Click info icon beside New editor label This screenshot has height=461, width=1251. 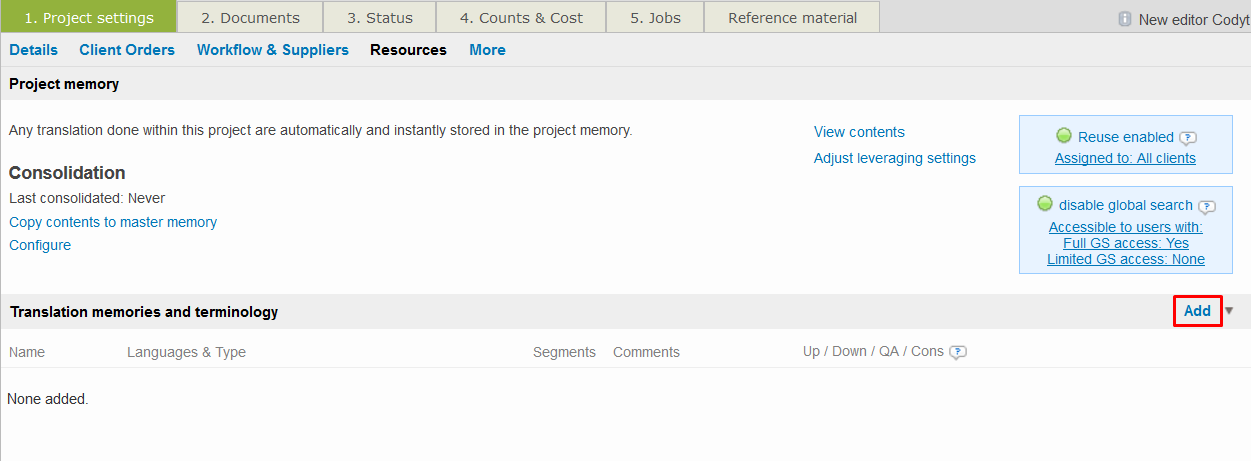(1125, 19)
